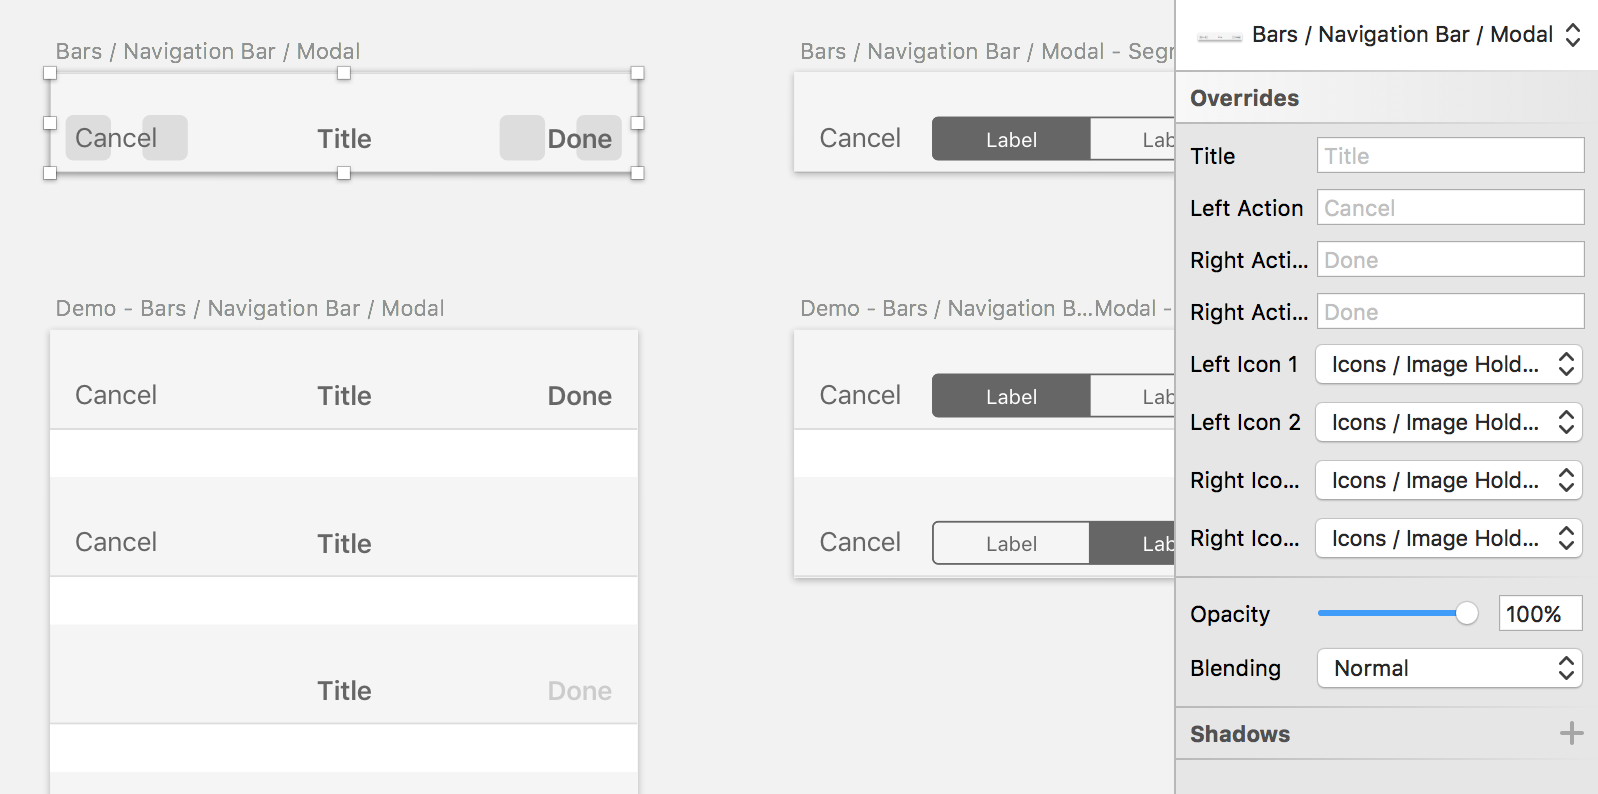This screenshot has width=1598, height=794.
Task: Change Blending mode from Normal
Action: pyautogui.click(x=1449, y=668)
